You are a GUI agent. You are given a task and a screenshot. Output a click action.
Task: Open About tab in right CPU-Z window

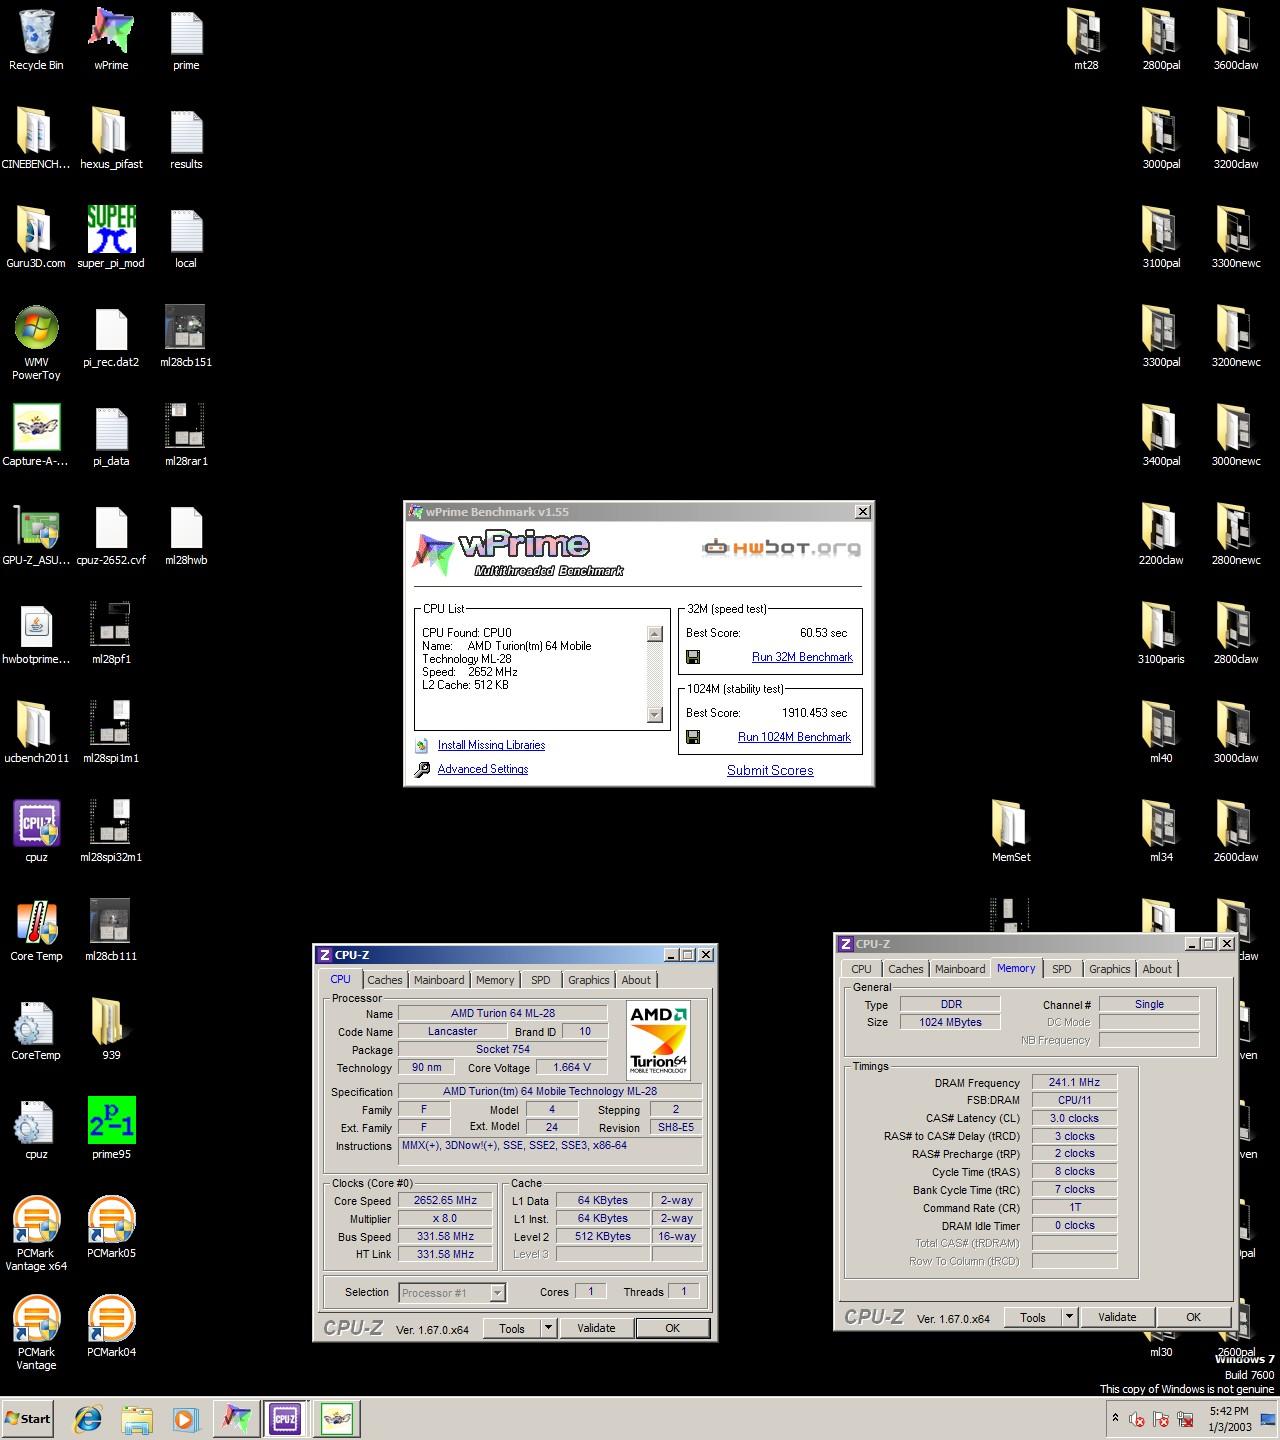[1157, 969]
